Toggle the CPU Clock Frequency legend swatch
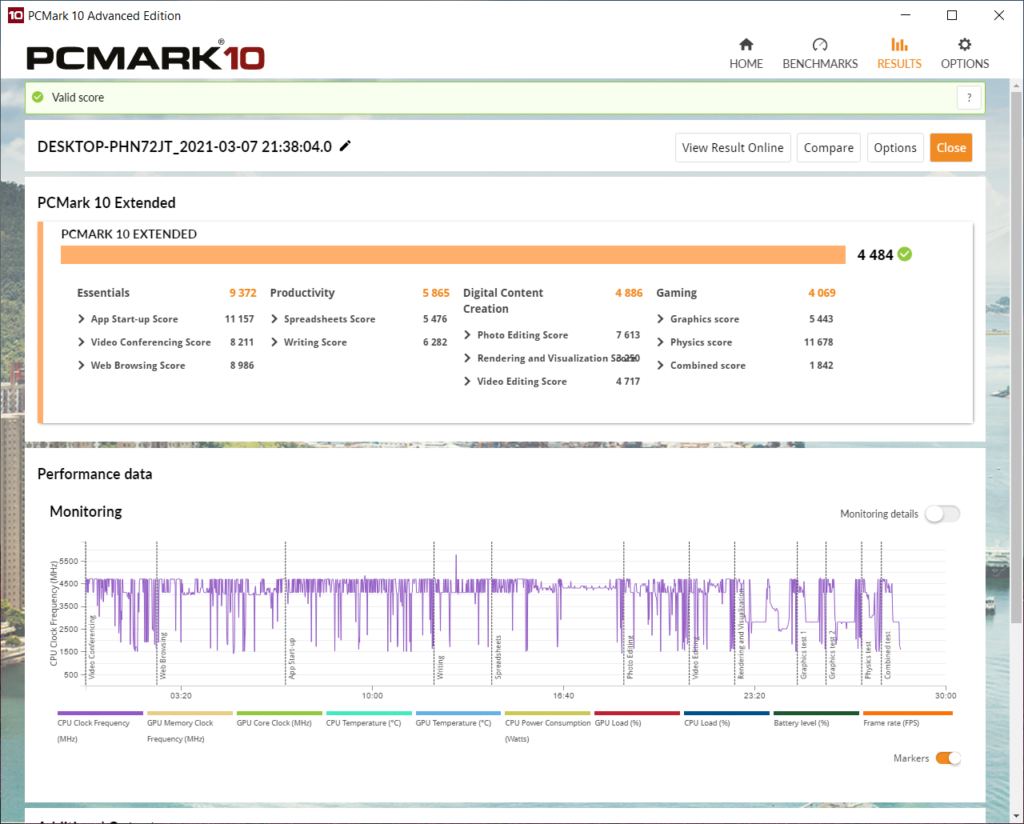The image size is (1024, 824). [100, 713]
